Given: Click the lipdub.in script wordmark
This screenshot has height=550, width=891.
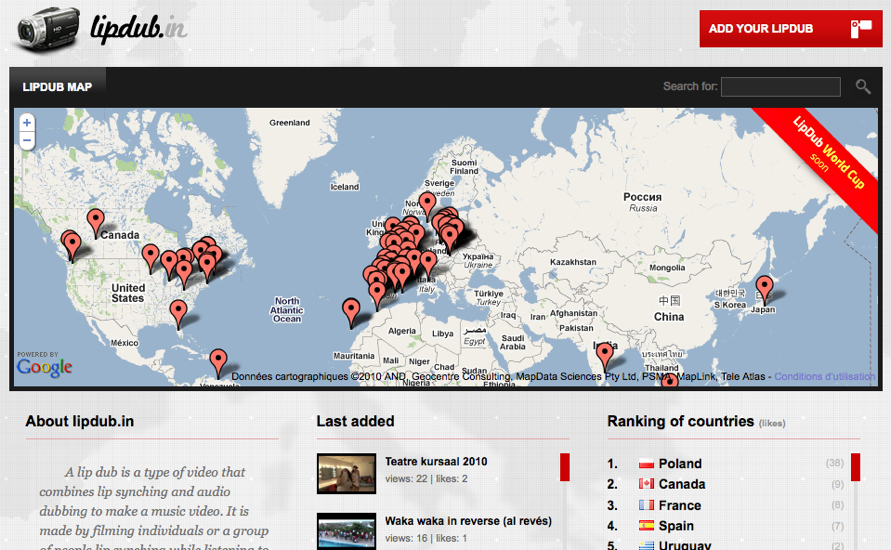Looking at the screenshot, I should tap(139, 27).
